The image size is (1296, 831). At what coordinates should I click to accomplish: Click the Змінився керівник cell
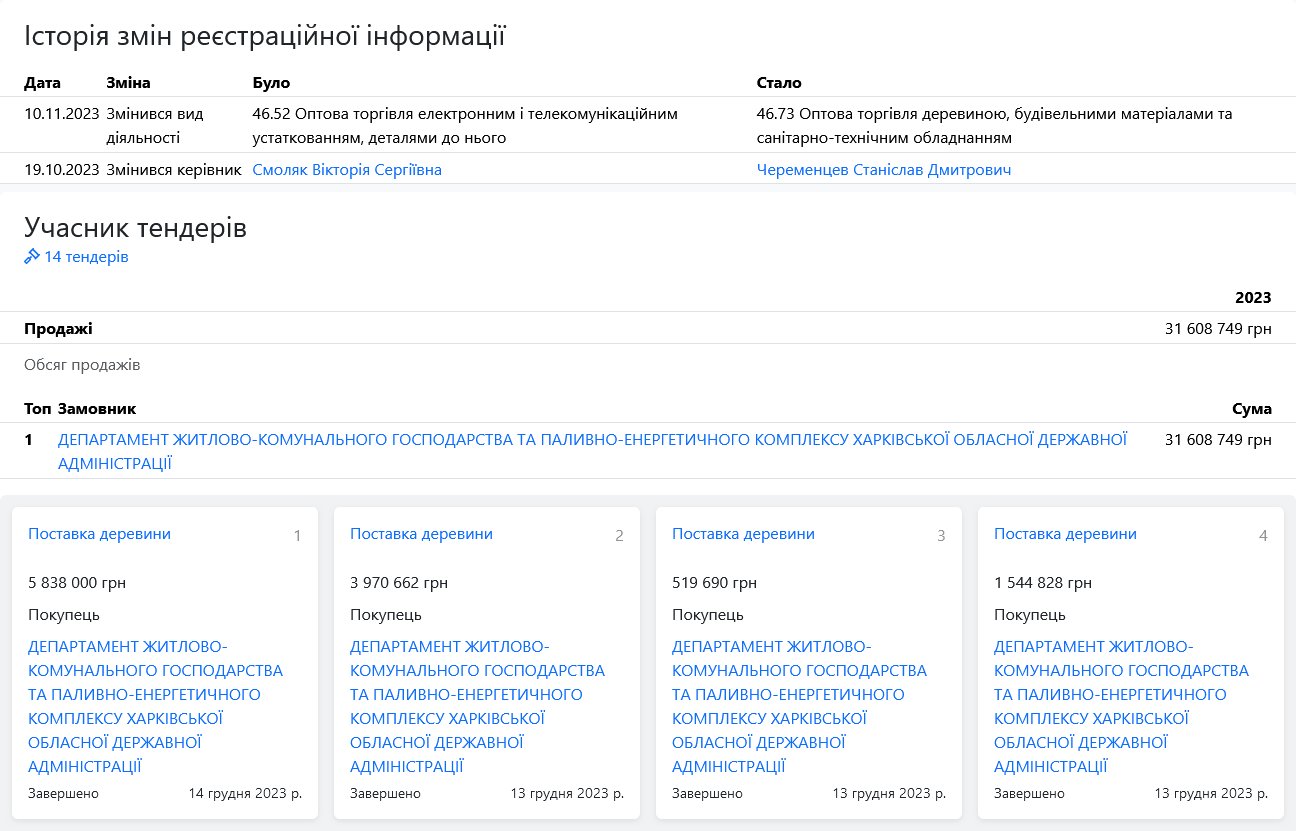point(174,170)
